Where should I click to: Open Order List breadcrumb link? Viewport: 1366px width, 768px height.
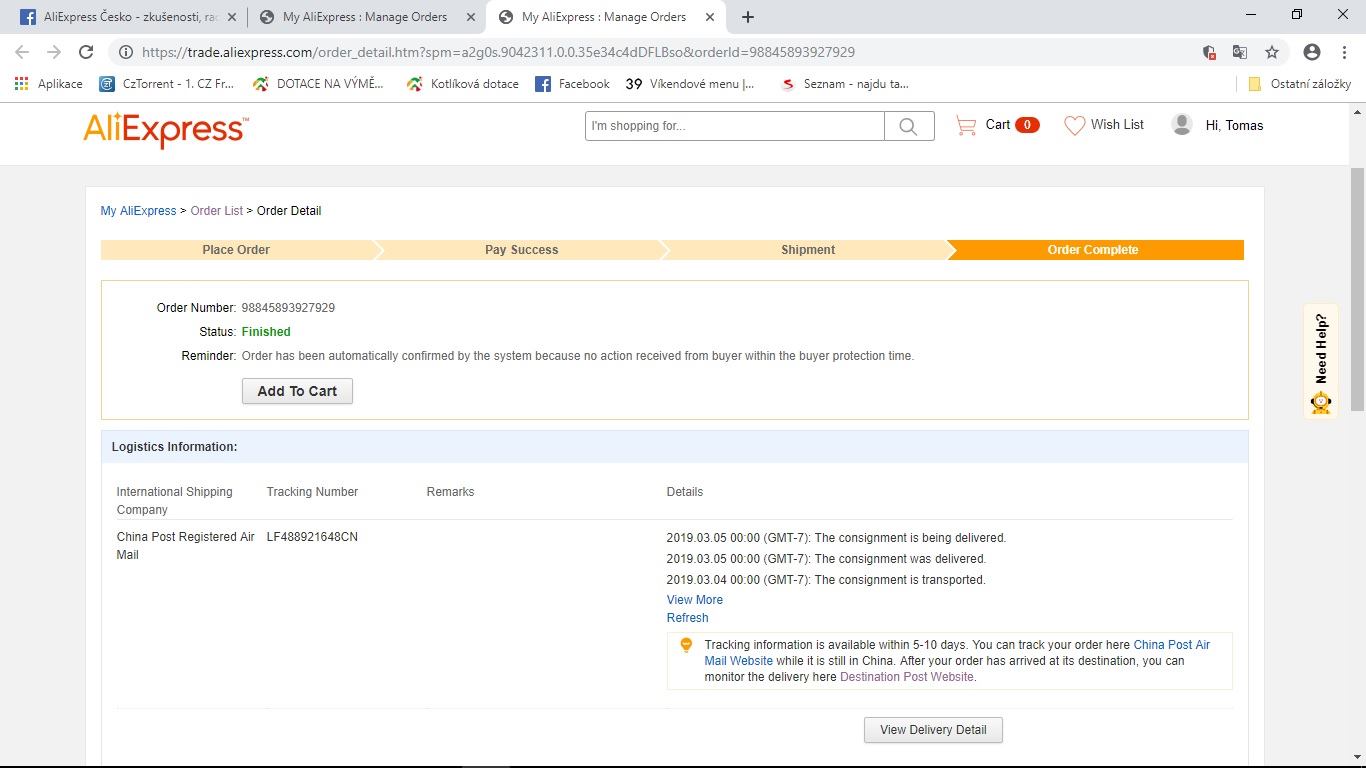click(x=216, y=211)
